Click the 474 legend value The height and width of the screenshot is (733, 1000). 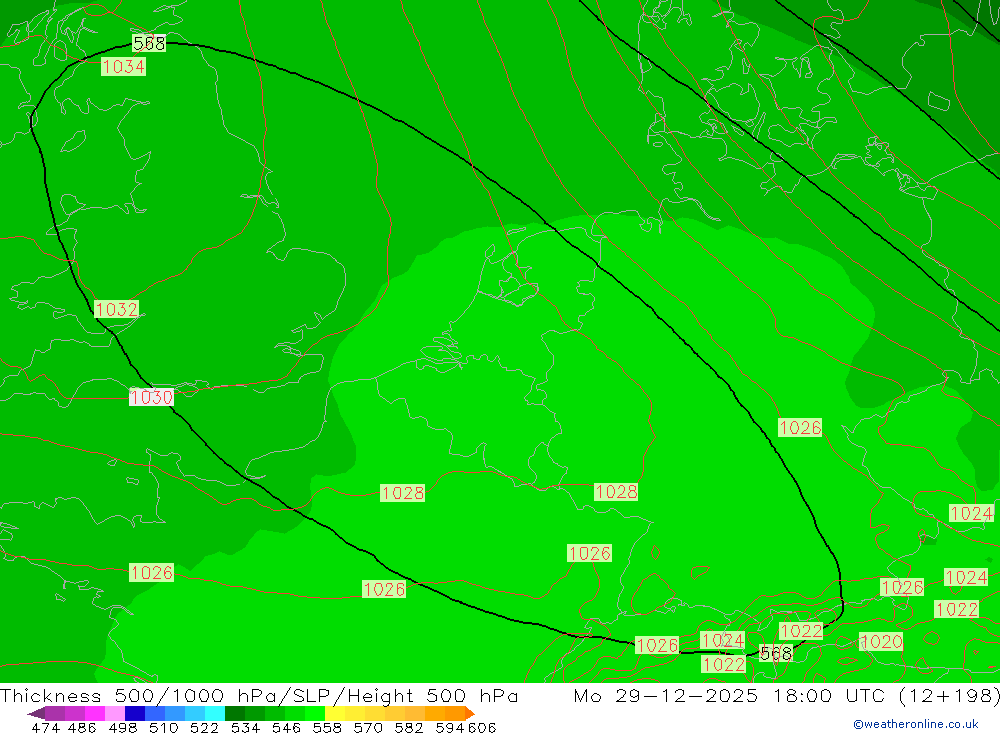coord(45,728)
